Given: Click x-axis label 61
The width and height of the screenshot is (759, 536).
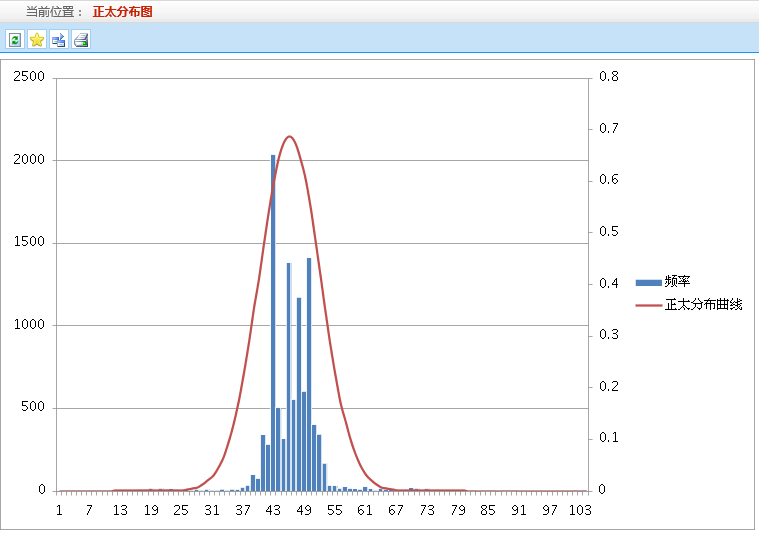Looking at the screenshot, I should click(364, 510).
